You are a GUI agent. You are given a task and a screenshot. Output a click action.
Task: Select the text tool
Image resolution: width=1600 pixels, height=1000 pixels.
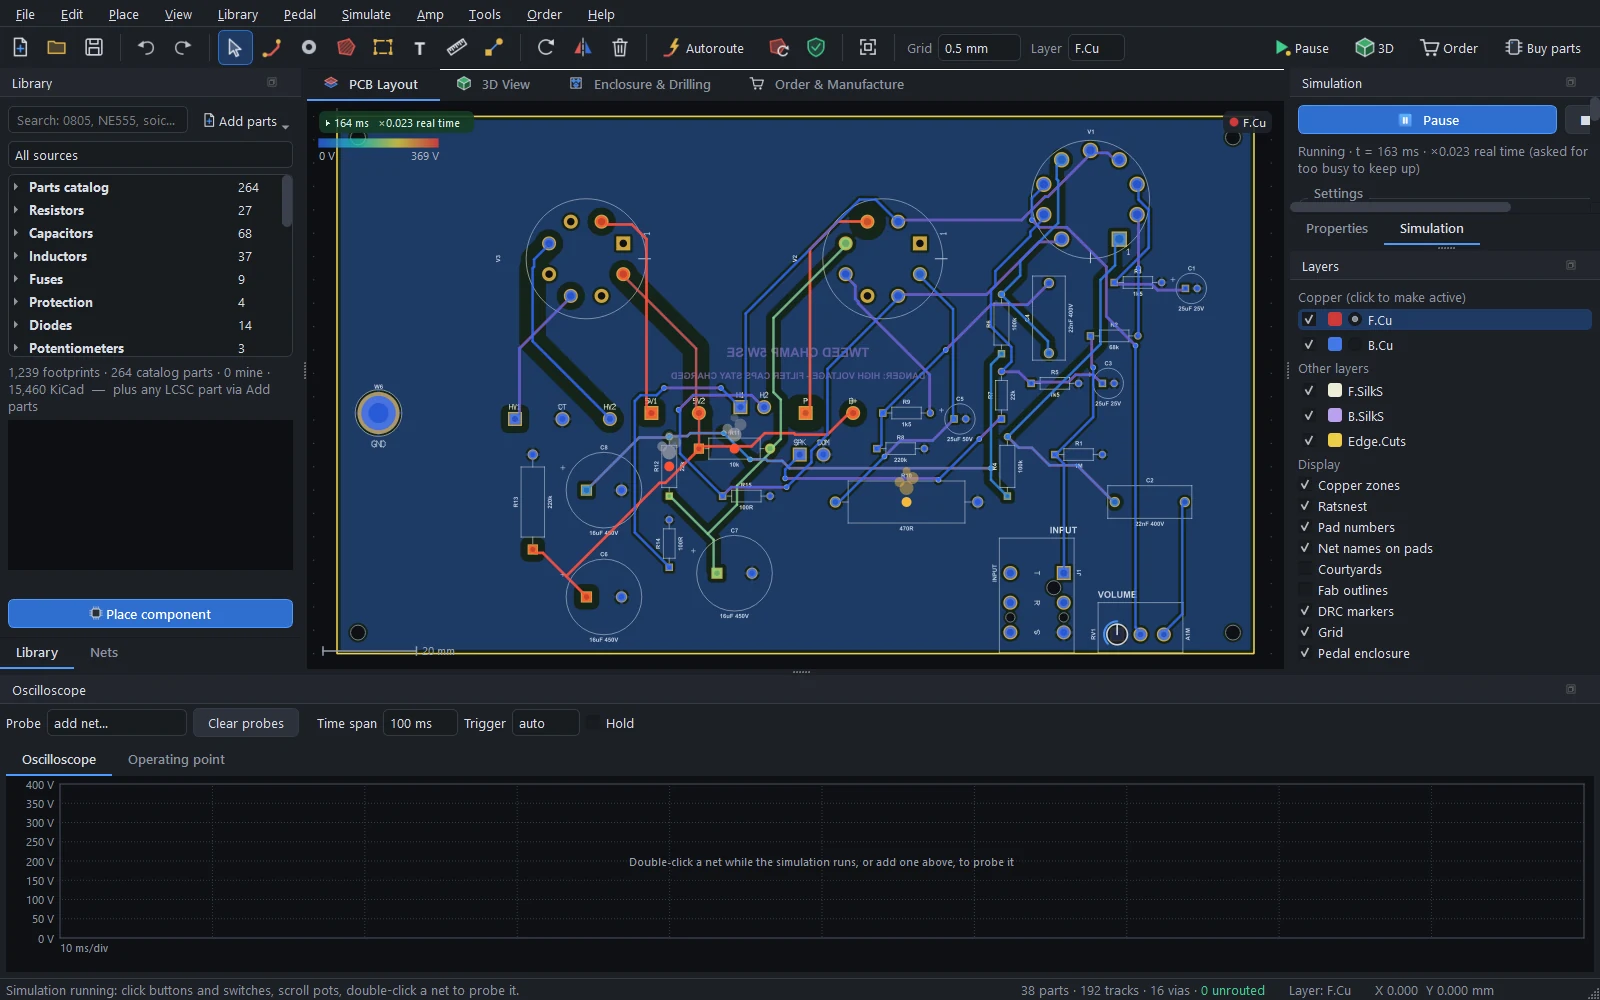(420, 47)
